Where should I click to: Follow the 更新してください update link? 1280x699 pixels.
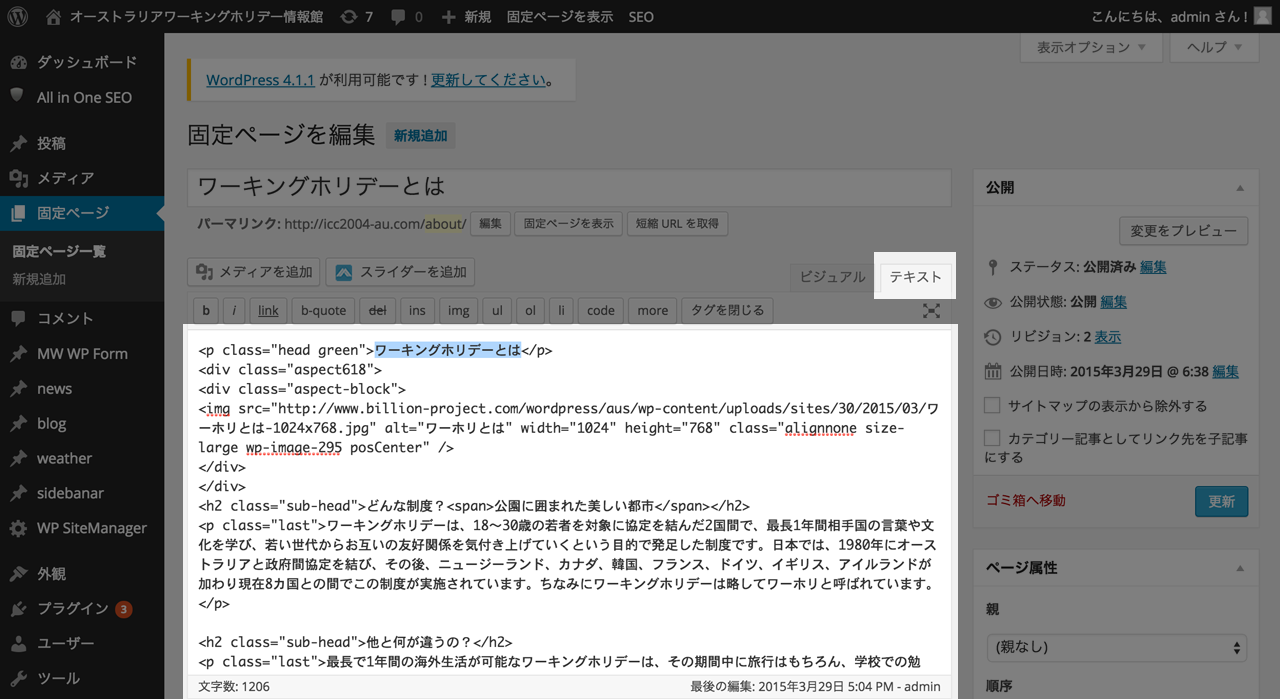tap(489, 80)
